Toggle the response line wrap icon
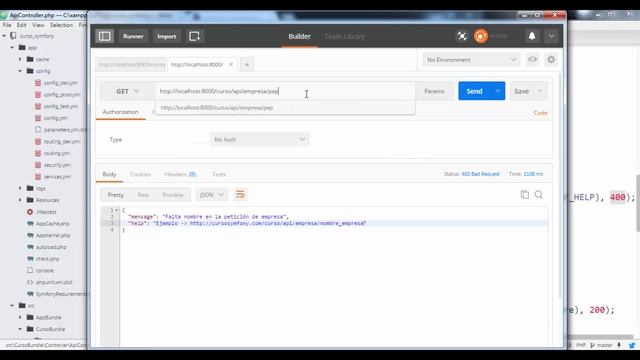Viewport: 640px width, 360px height. pos(240,195)
